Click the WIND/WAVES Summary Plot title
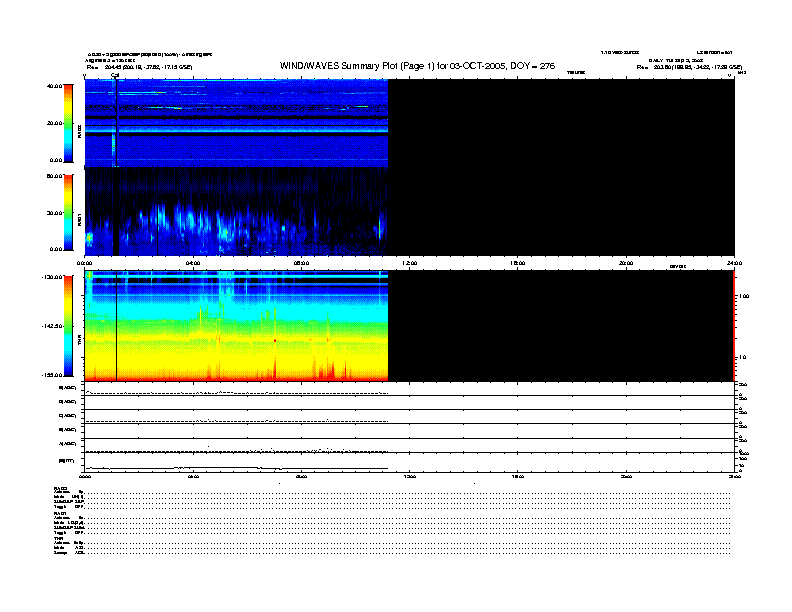 (x=417, y=66)
